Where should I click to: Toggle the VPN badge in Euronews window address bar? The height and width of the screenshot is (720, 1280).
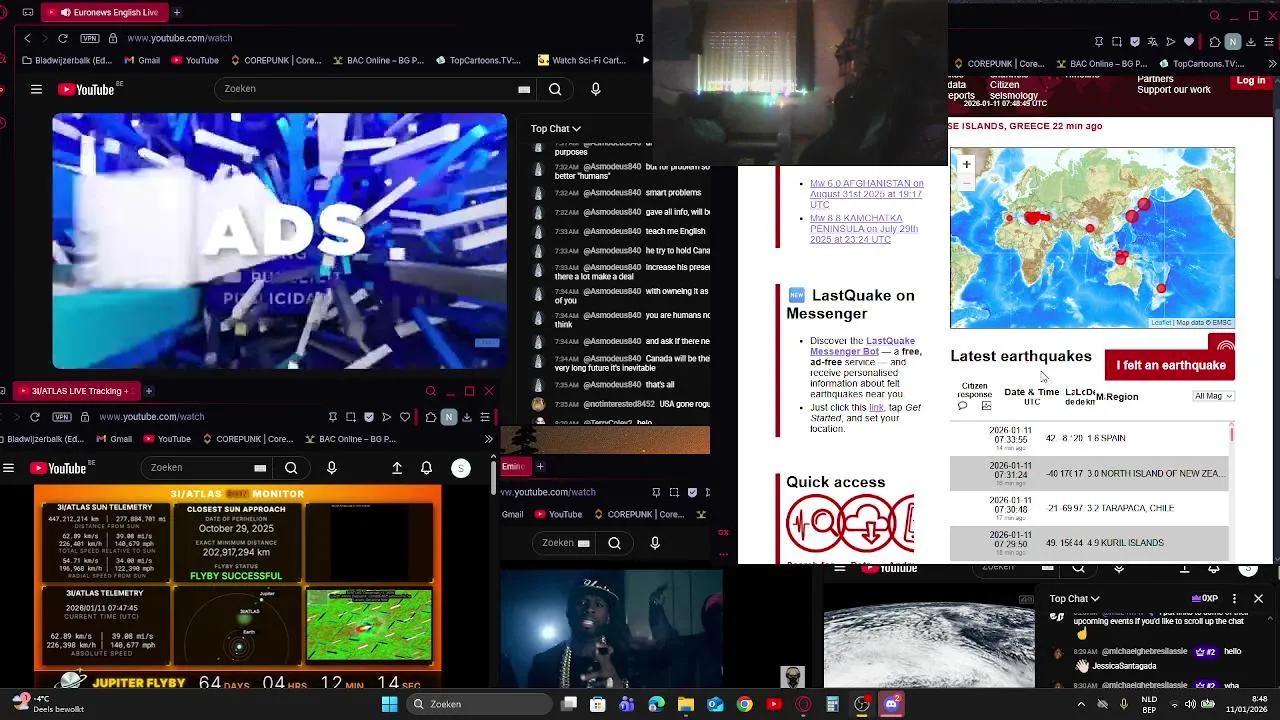(x=90, y=38)
